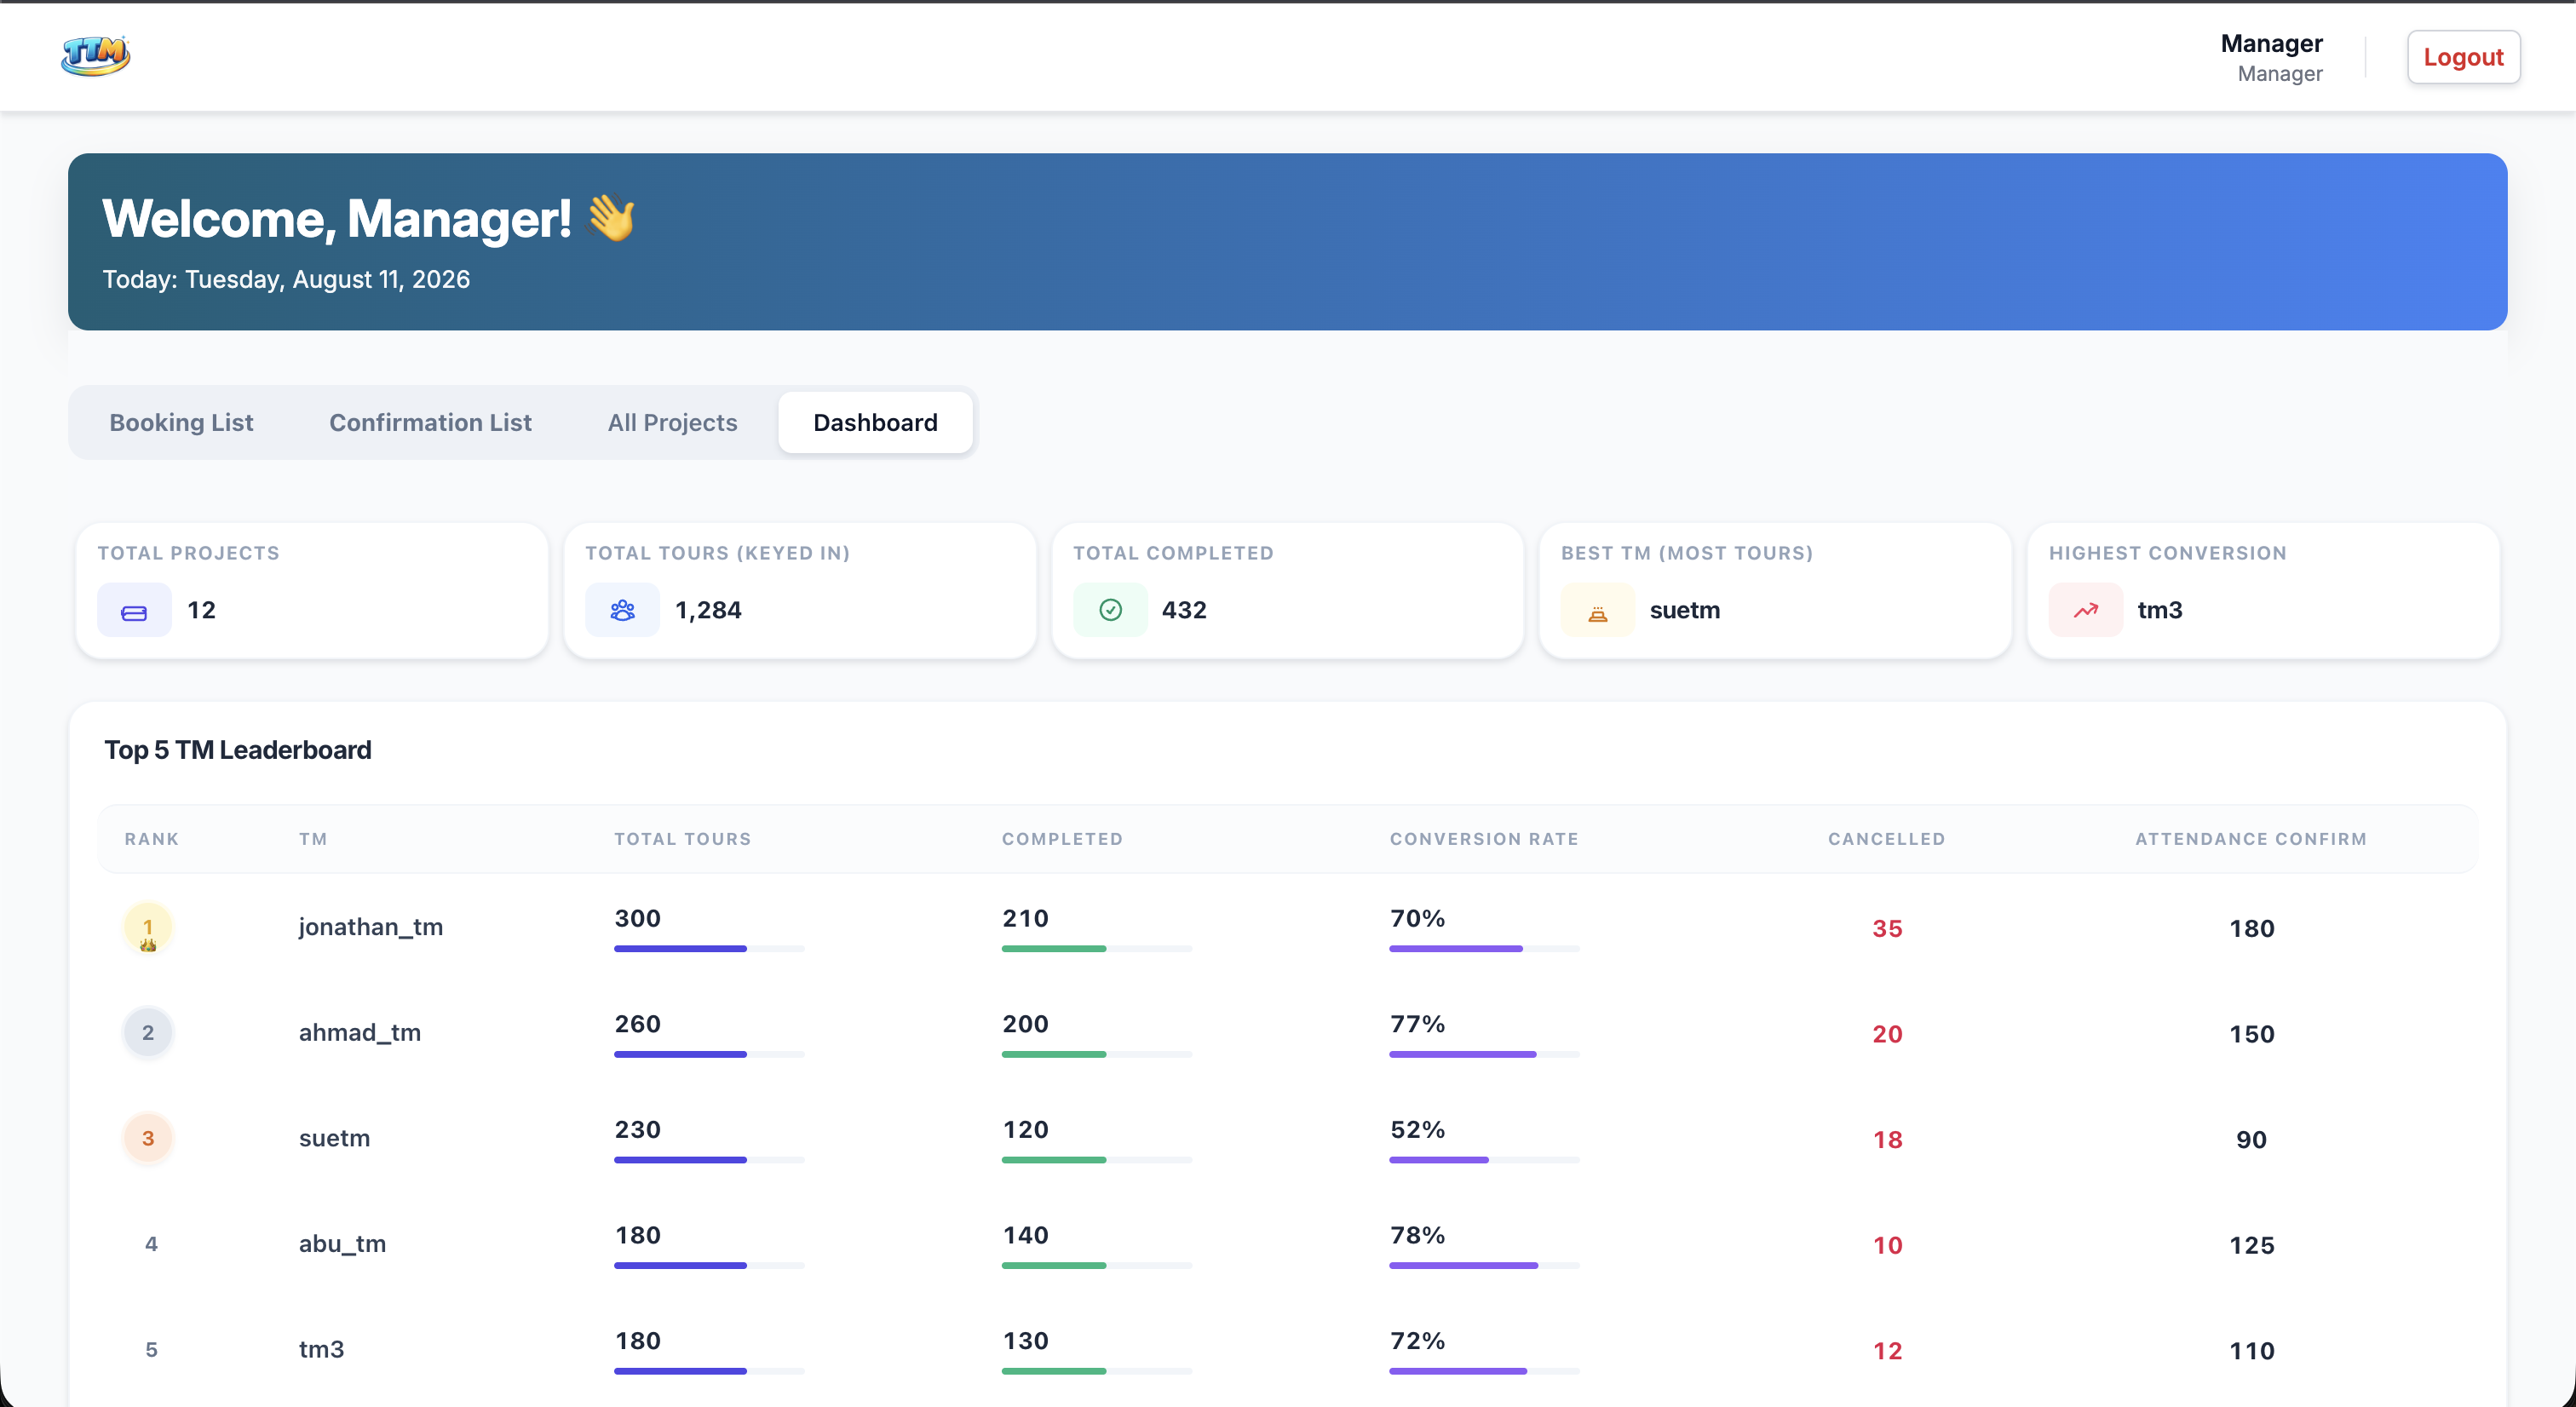Open the All Projects tab

pyautogui.click(x=672, y=423)
